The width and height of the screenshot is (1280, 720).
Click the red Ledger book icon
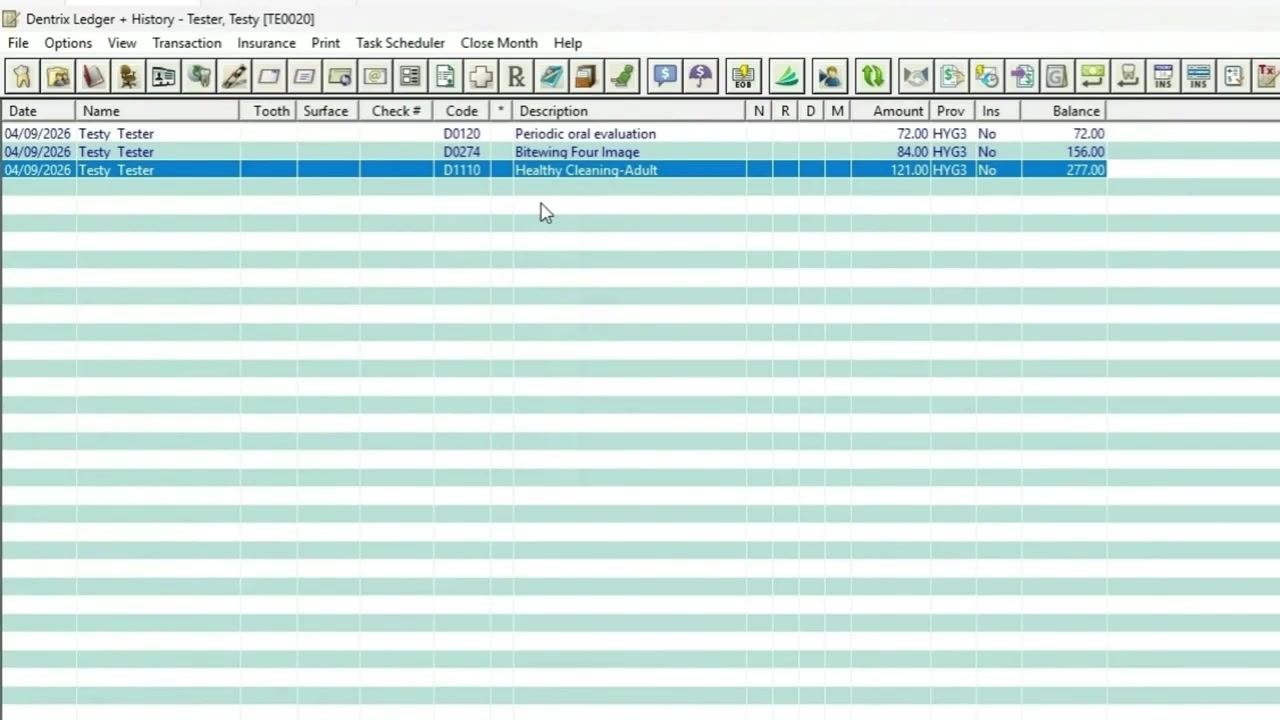pos(93,76)
